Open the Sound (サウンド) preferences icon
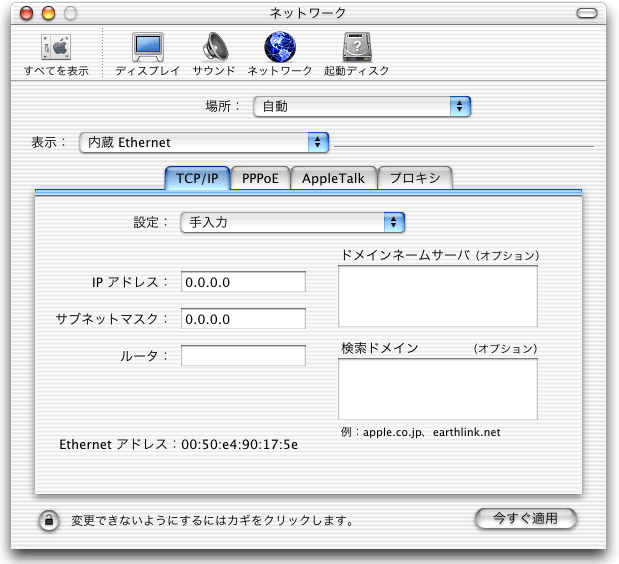This screenshot has height=564, width=619. click(x=215, y=47)
